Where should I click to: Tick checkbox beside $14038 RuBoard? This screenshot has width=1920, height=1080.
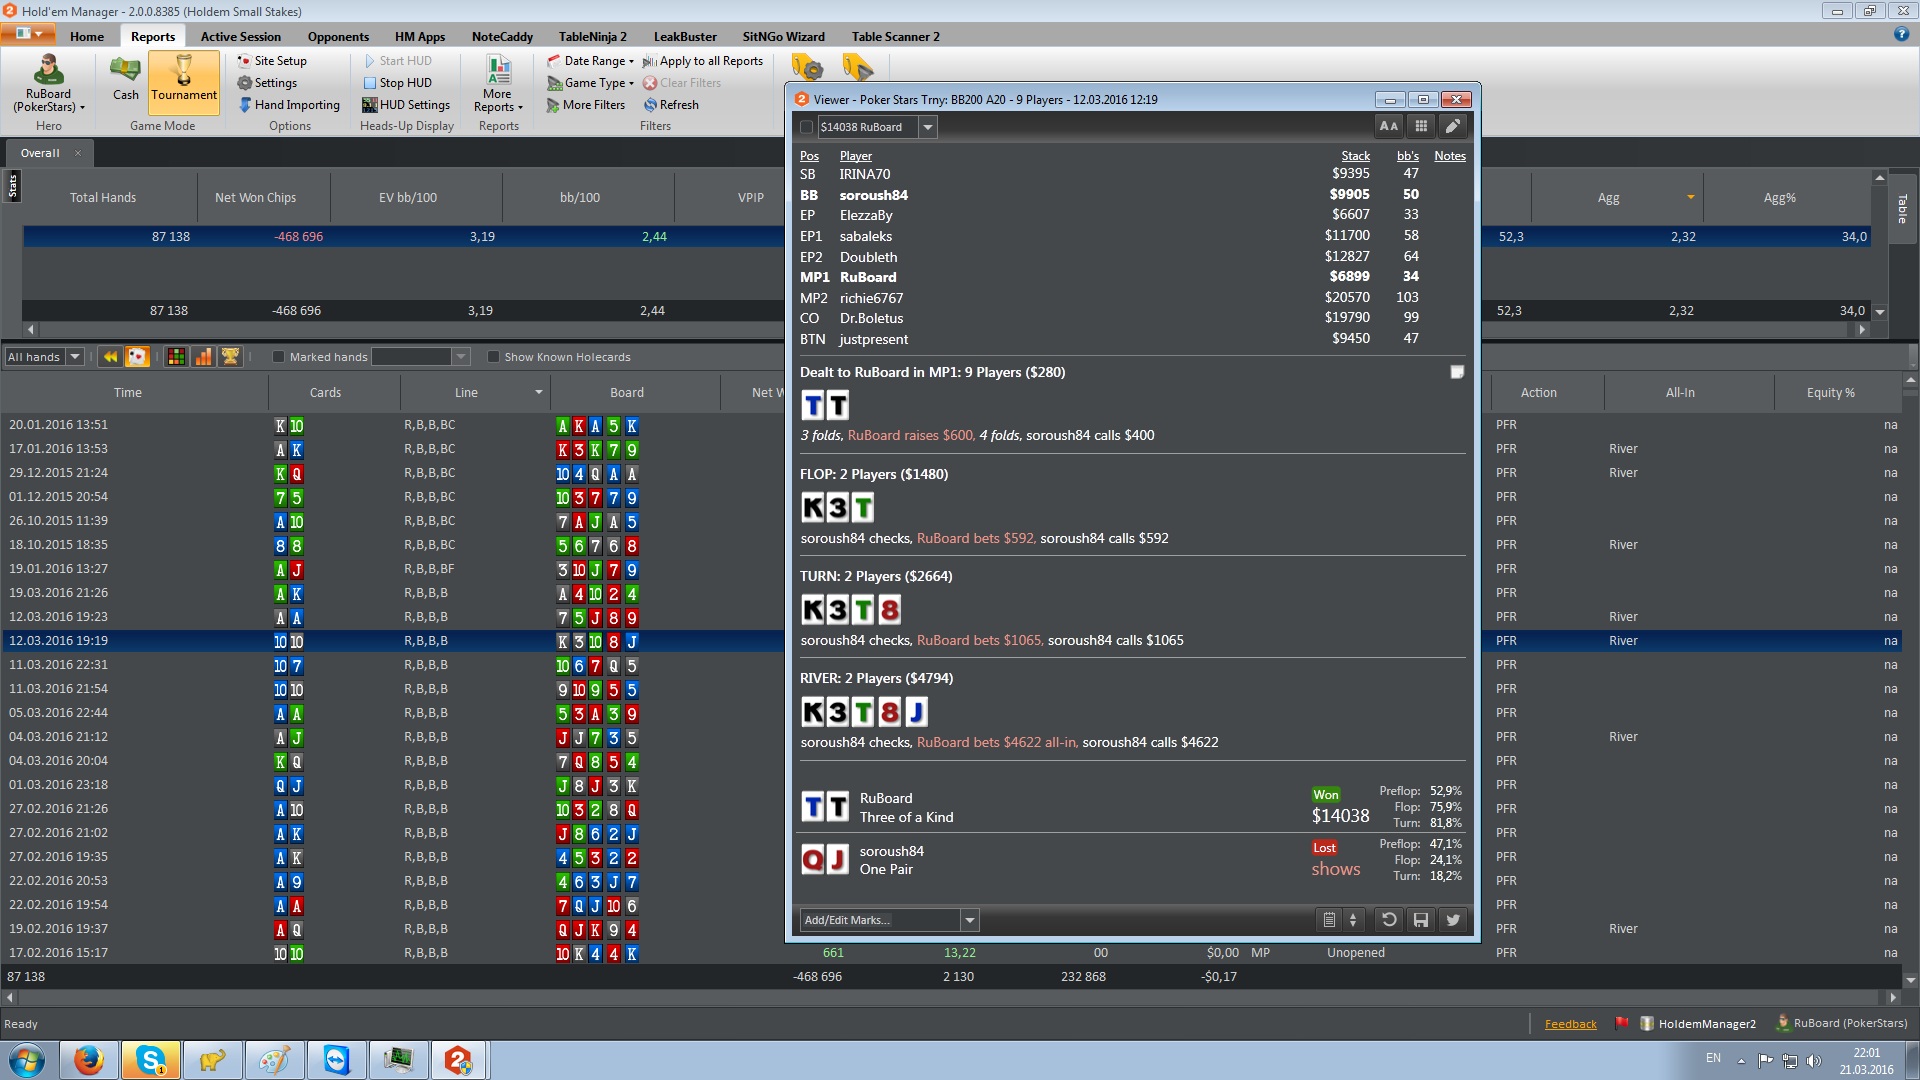click(807, 127)
